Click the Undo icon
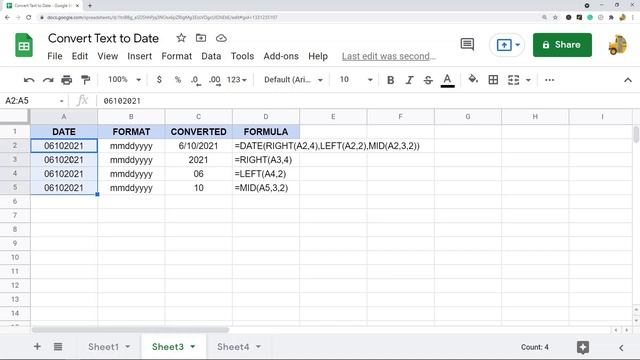The width and height of the screenshot is (640, 360). [x=29, y=80]
